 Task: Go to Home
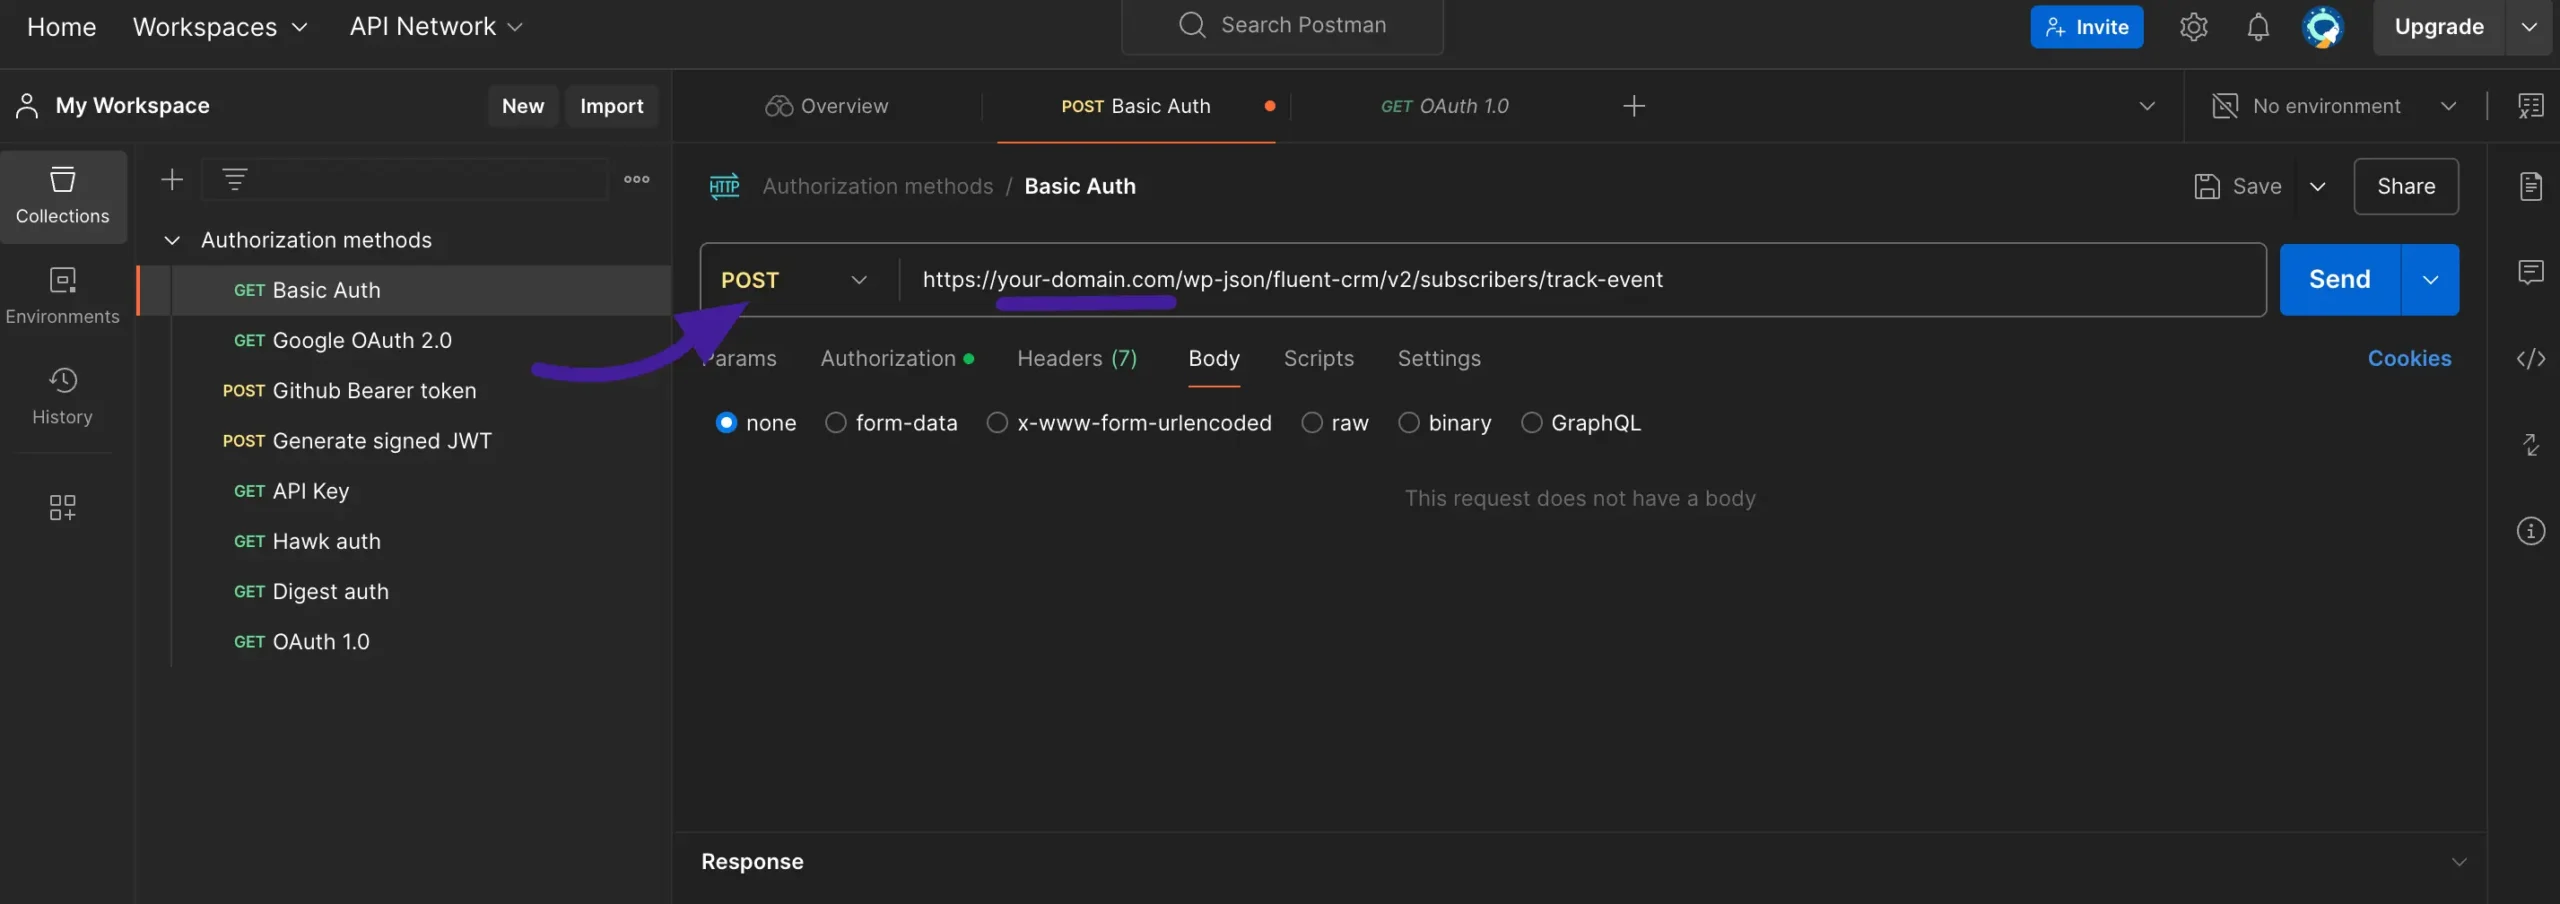(x=61, y=27)
